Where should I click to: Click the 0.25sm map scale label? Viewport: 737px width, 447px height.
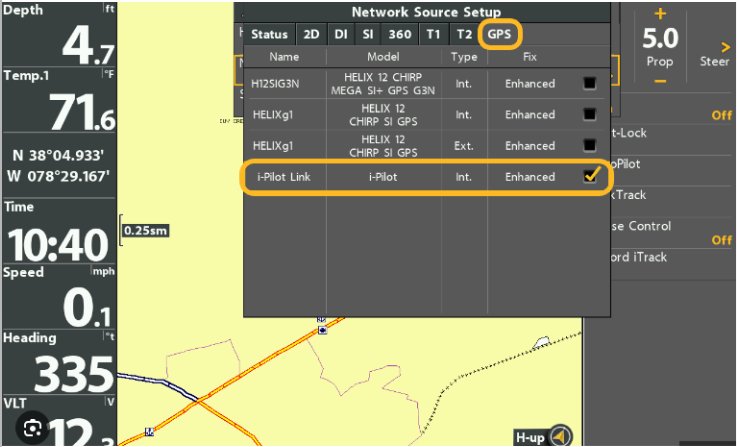click(x=146, y=230)
